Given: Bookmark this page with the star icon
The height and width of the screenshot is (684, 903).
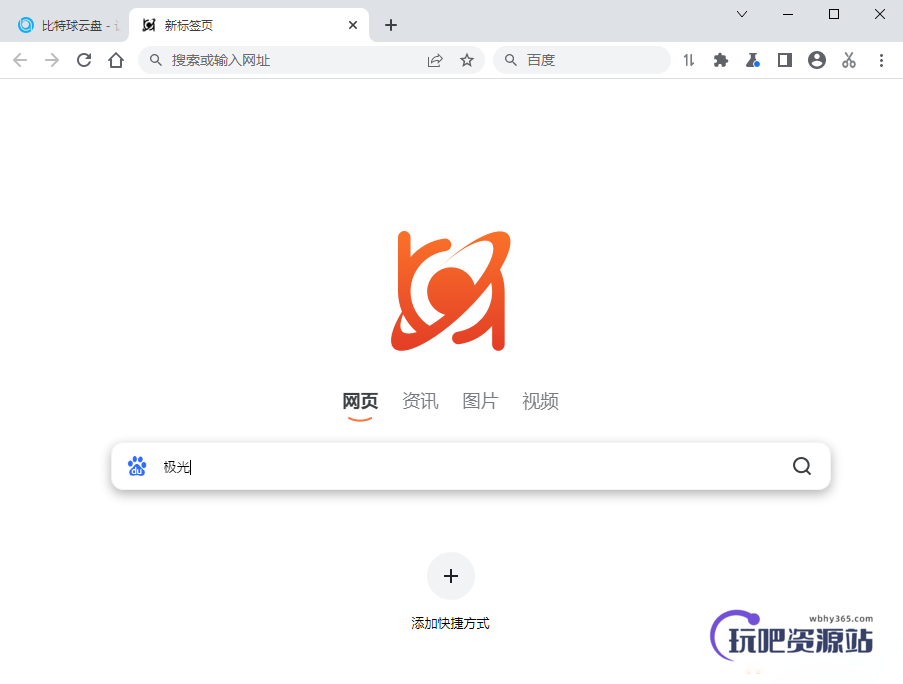Looking at the screenshot, I should 467,60.
